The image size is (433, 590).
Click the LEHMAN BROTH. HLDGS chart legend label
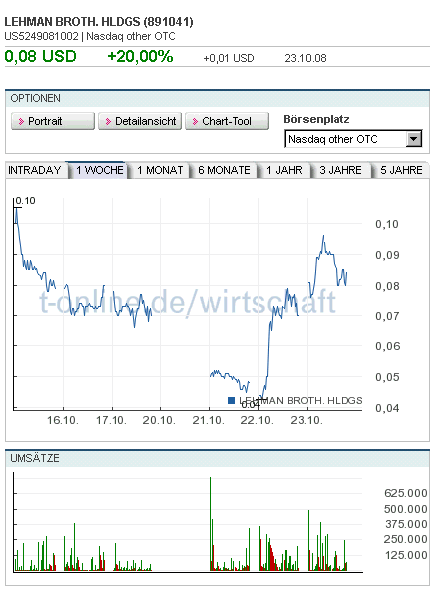301,400
